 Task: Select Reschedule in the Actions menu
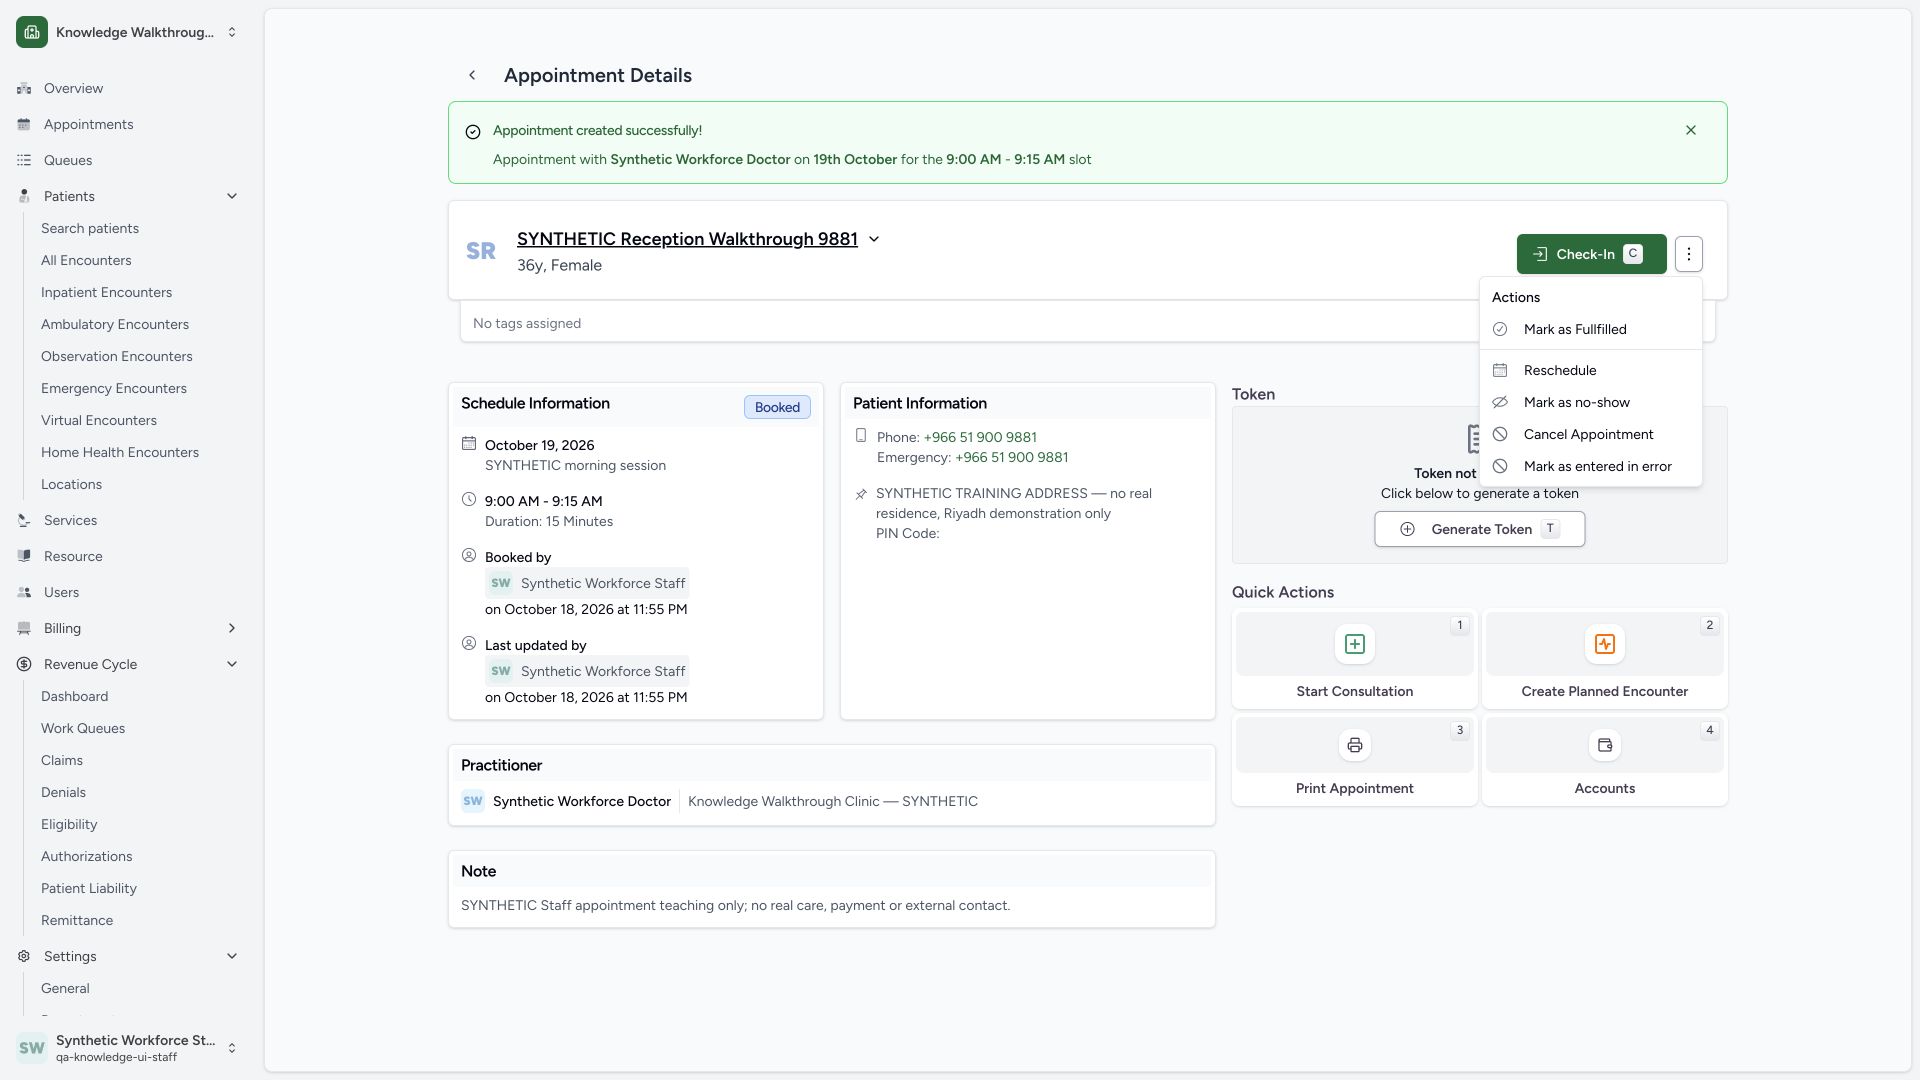point(1590,371)
